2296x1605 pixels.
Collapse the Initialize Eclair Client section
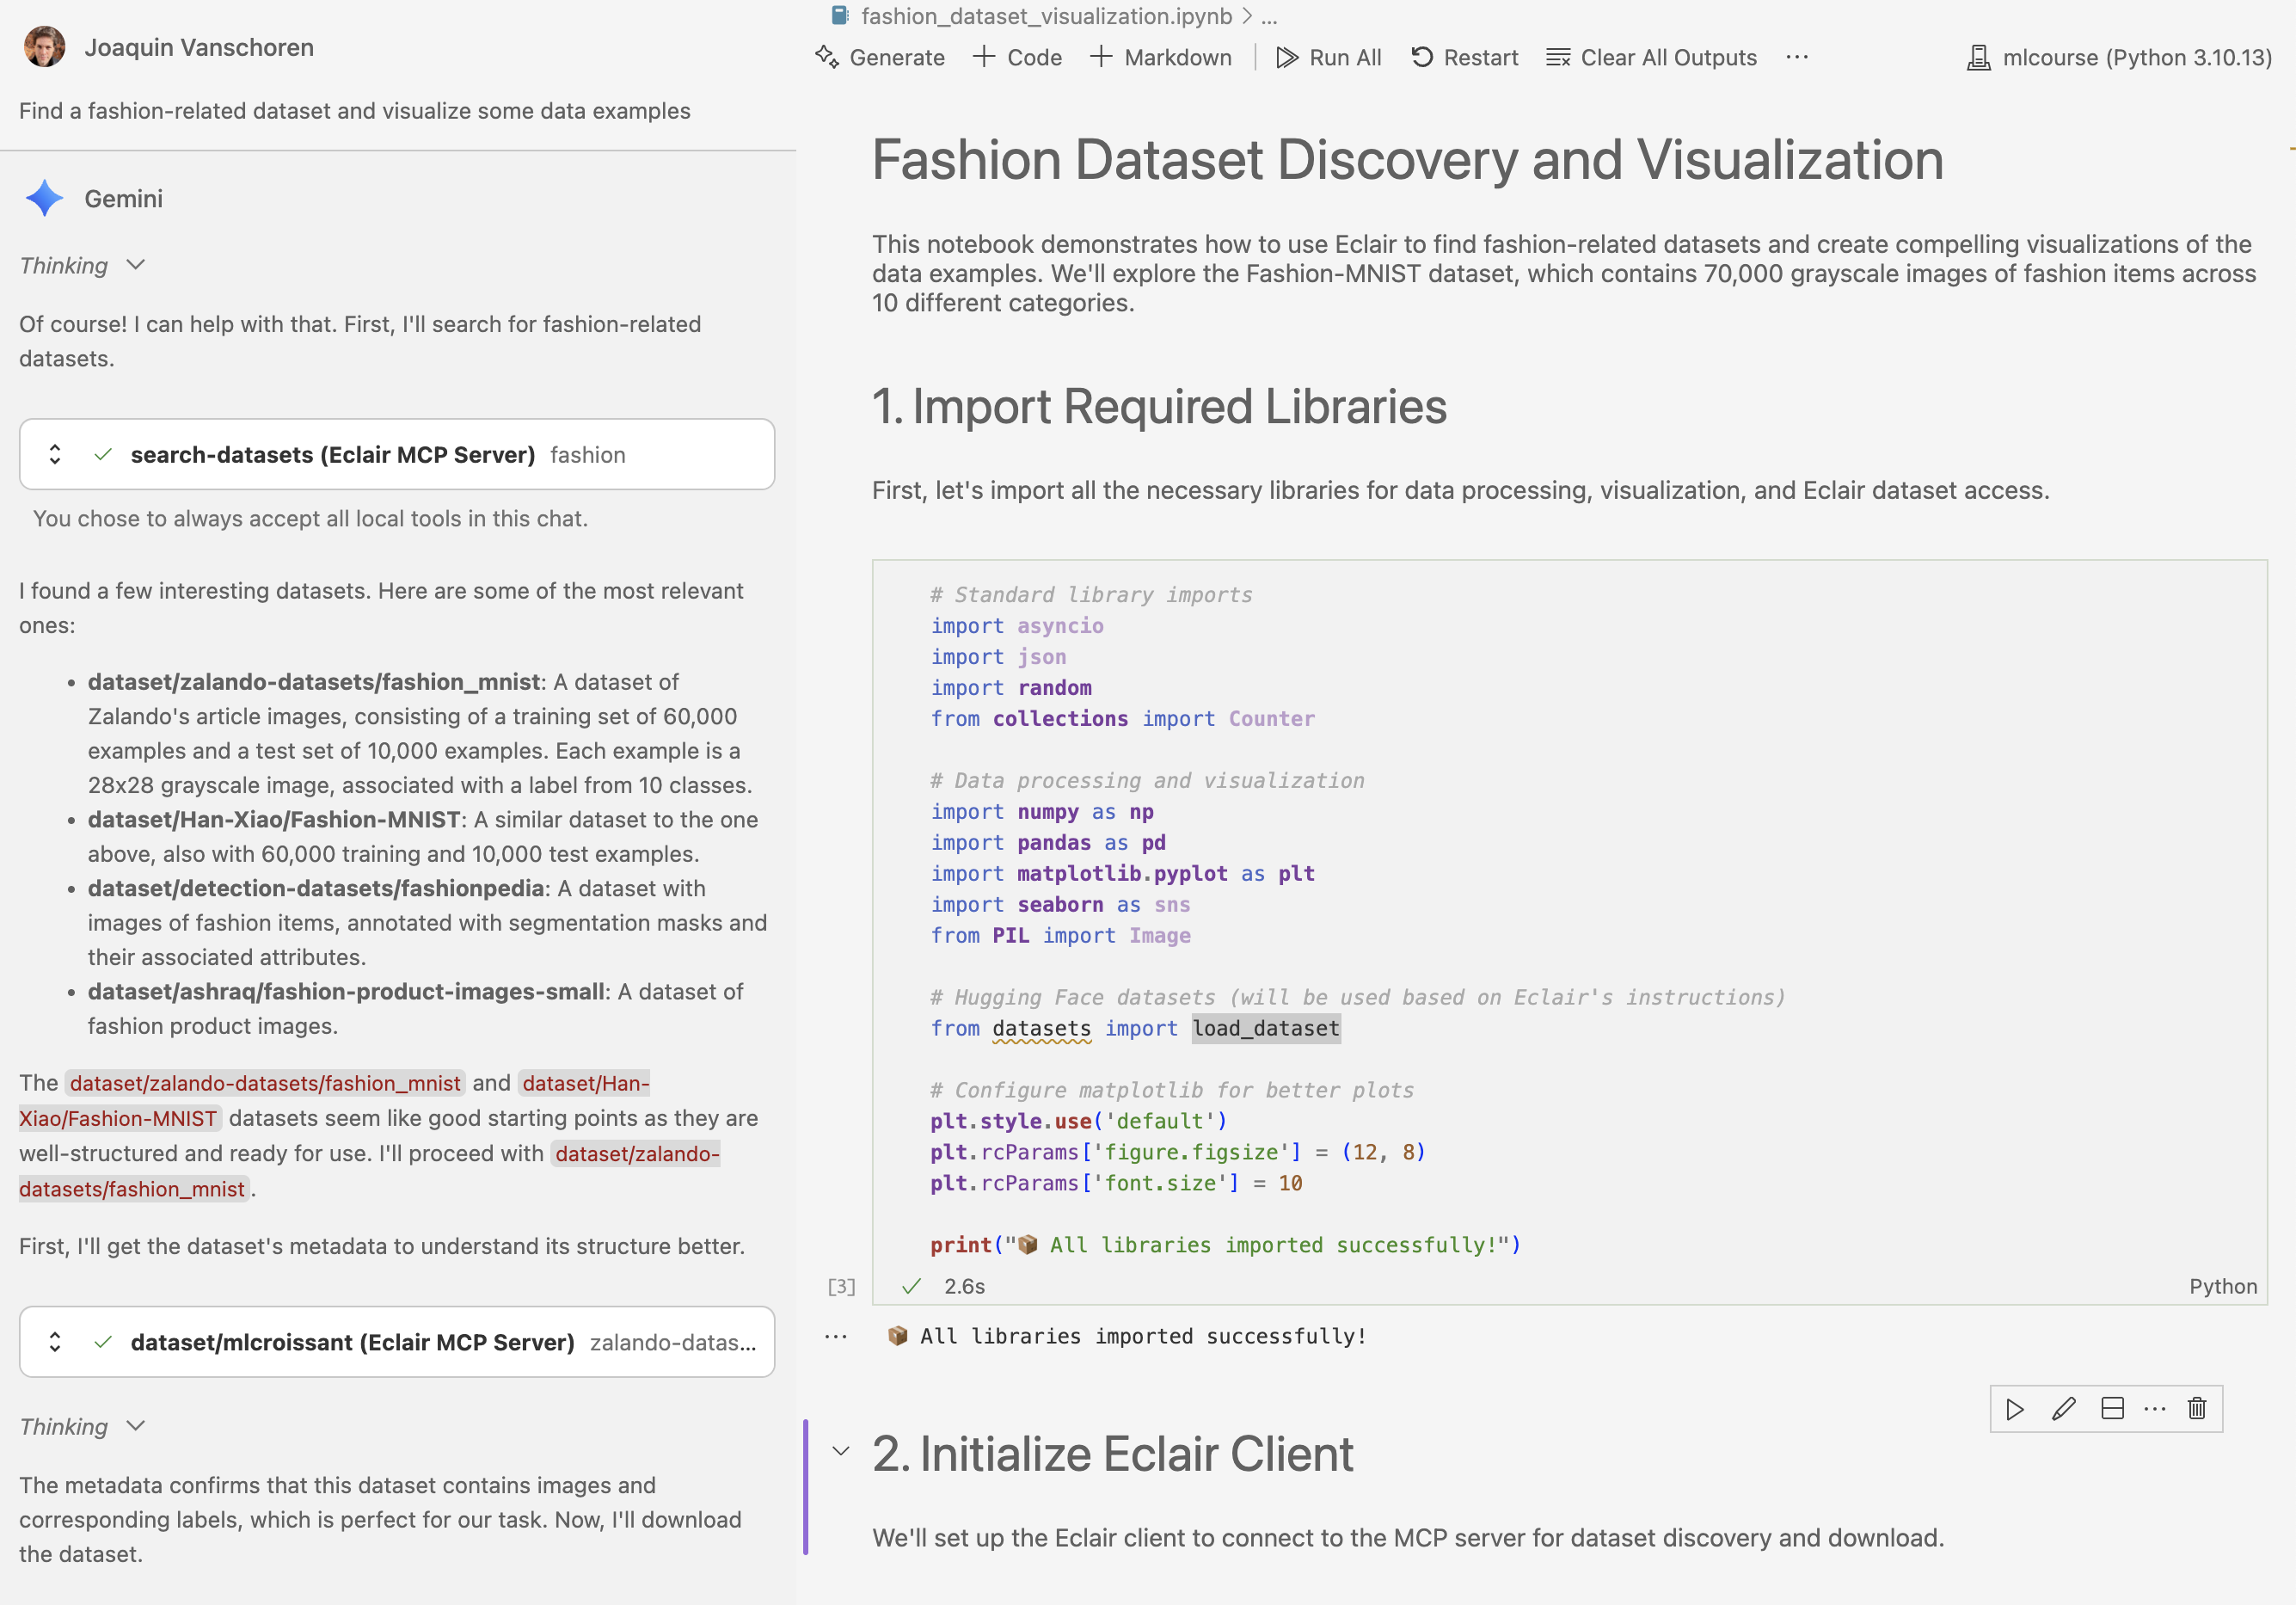point(841,1451)
